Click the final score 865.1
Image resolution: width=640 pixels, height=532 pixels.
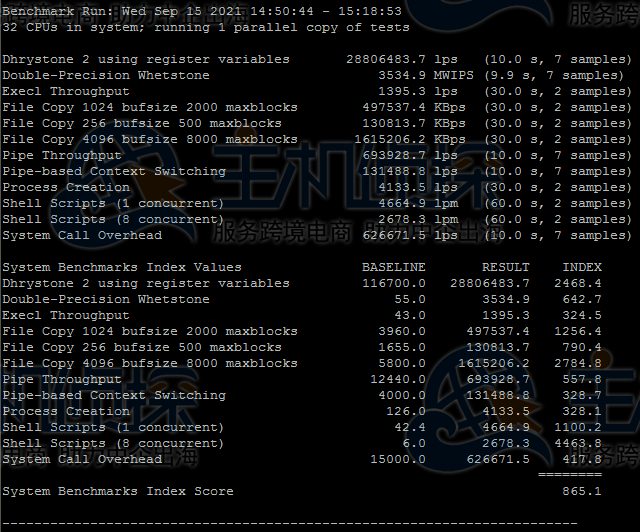(x=582, y=491)
